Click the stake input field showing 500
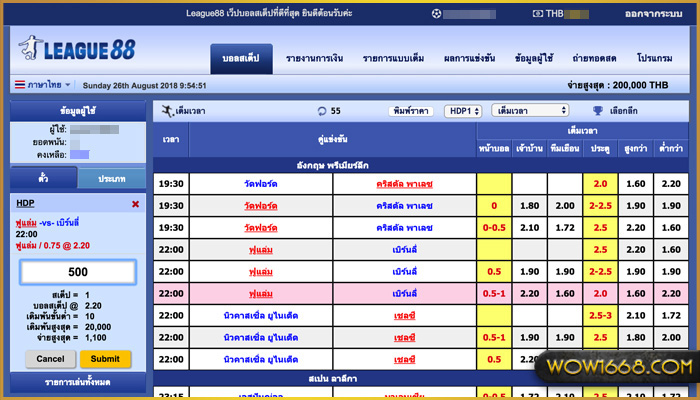This screenshot has width=700, height=400. point(78,272)
